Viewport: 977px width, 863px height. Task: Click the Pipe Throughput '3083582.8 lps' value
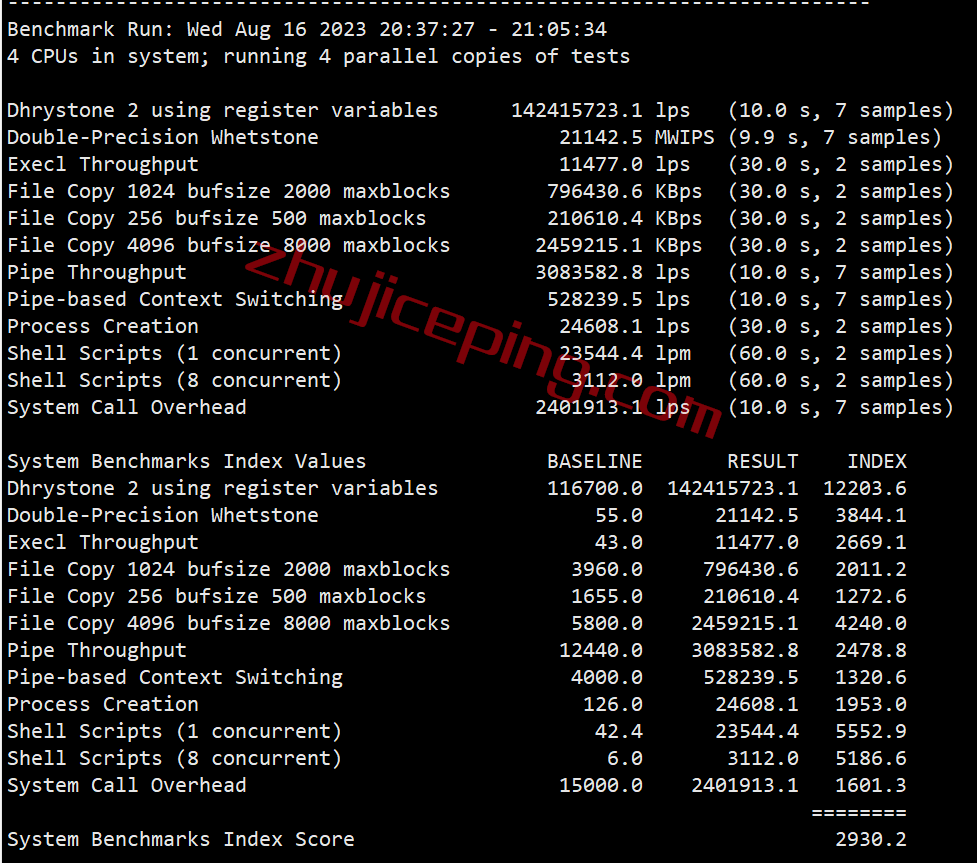click(x=612, y=272)
